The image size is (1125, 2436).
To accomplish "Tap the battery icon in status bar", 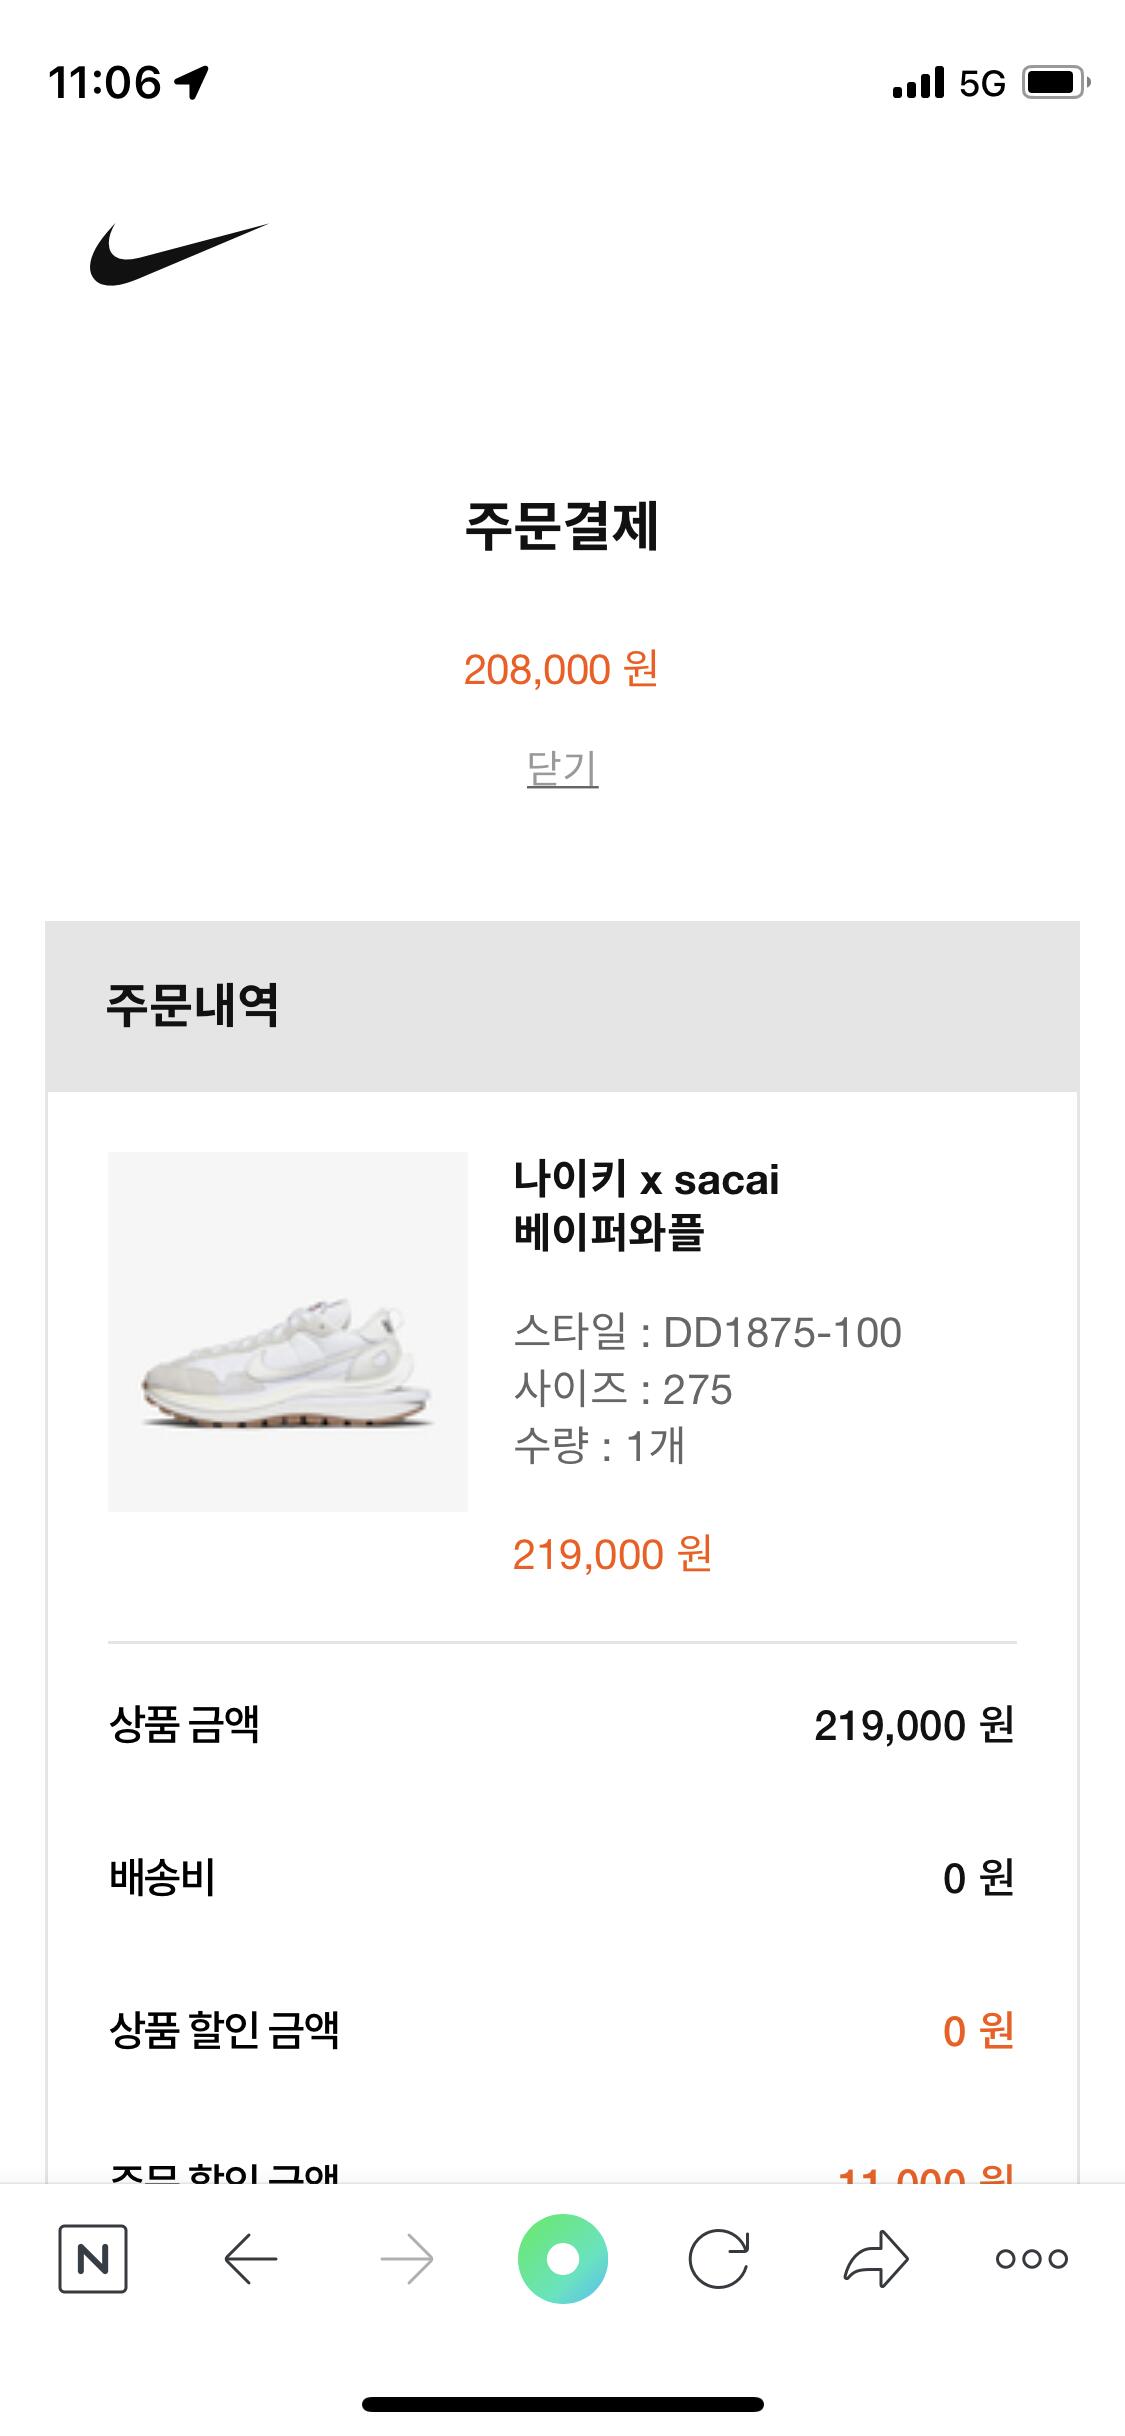I will tap(1055, 83).
